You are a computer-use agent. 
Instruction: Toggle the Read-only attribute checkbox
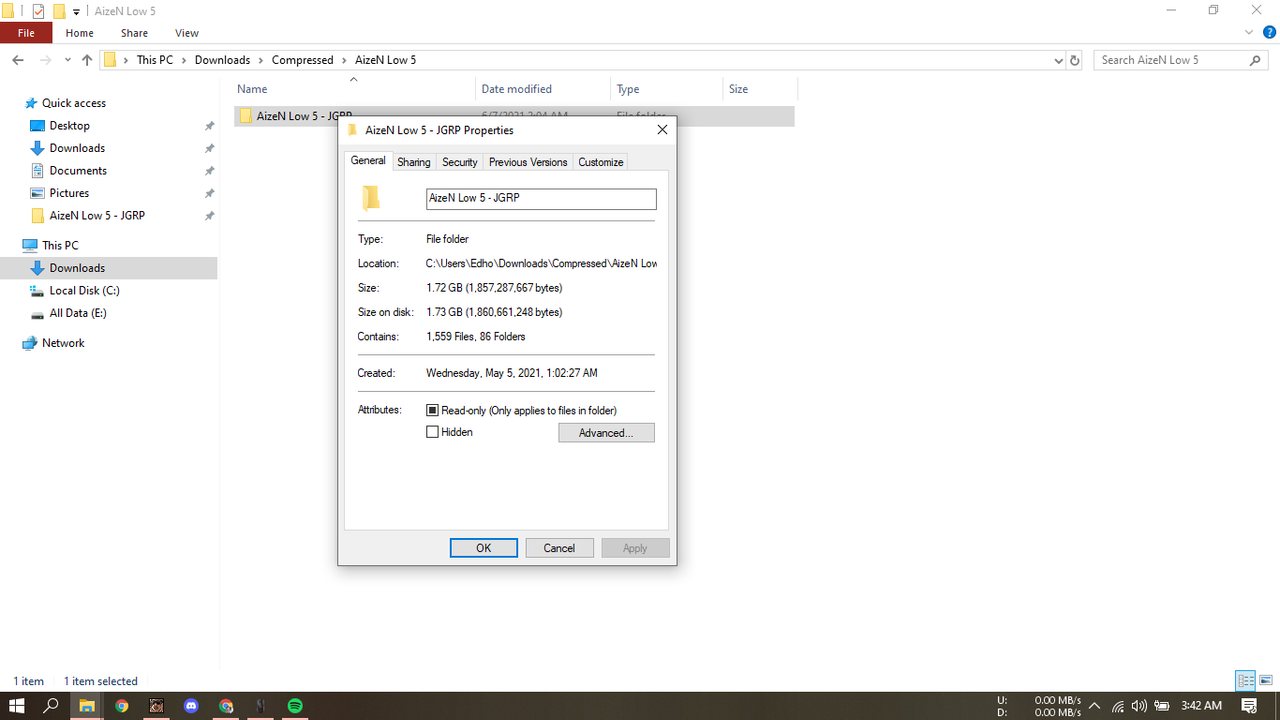pos(433,411)
